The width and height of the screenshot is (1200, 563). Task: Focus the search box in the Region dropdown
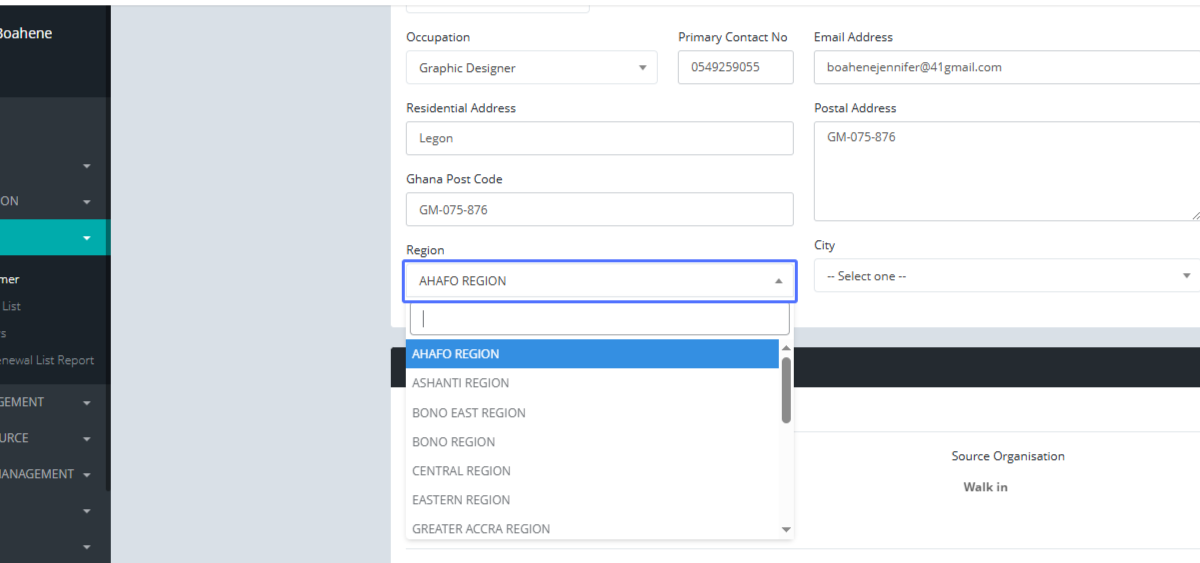599,319
